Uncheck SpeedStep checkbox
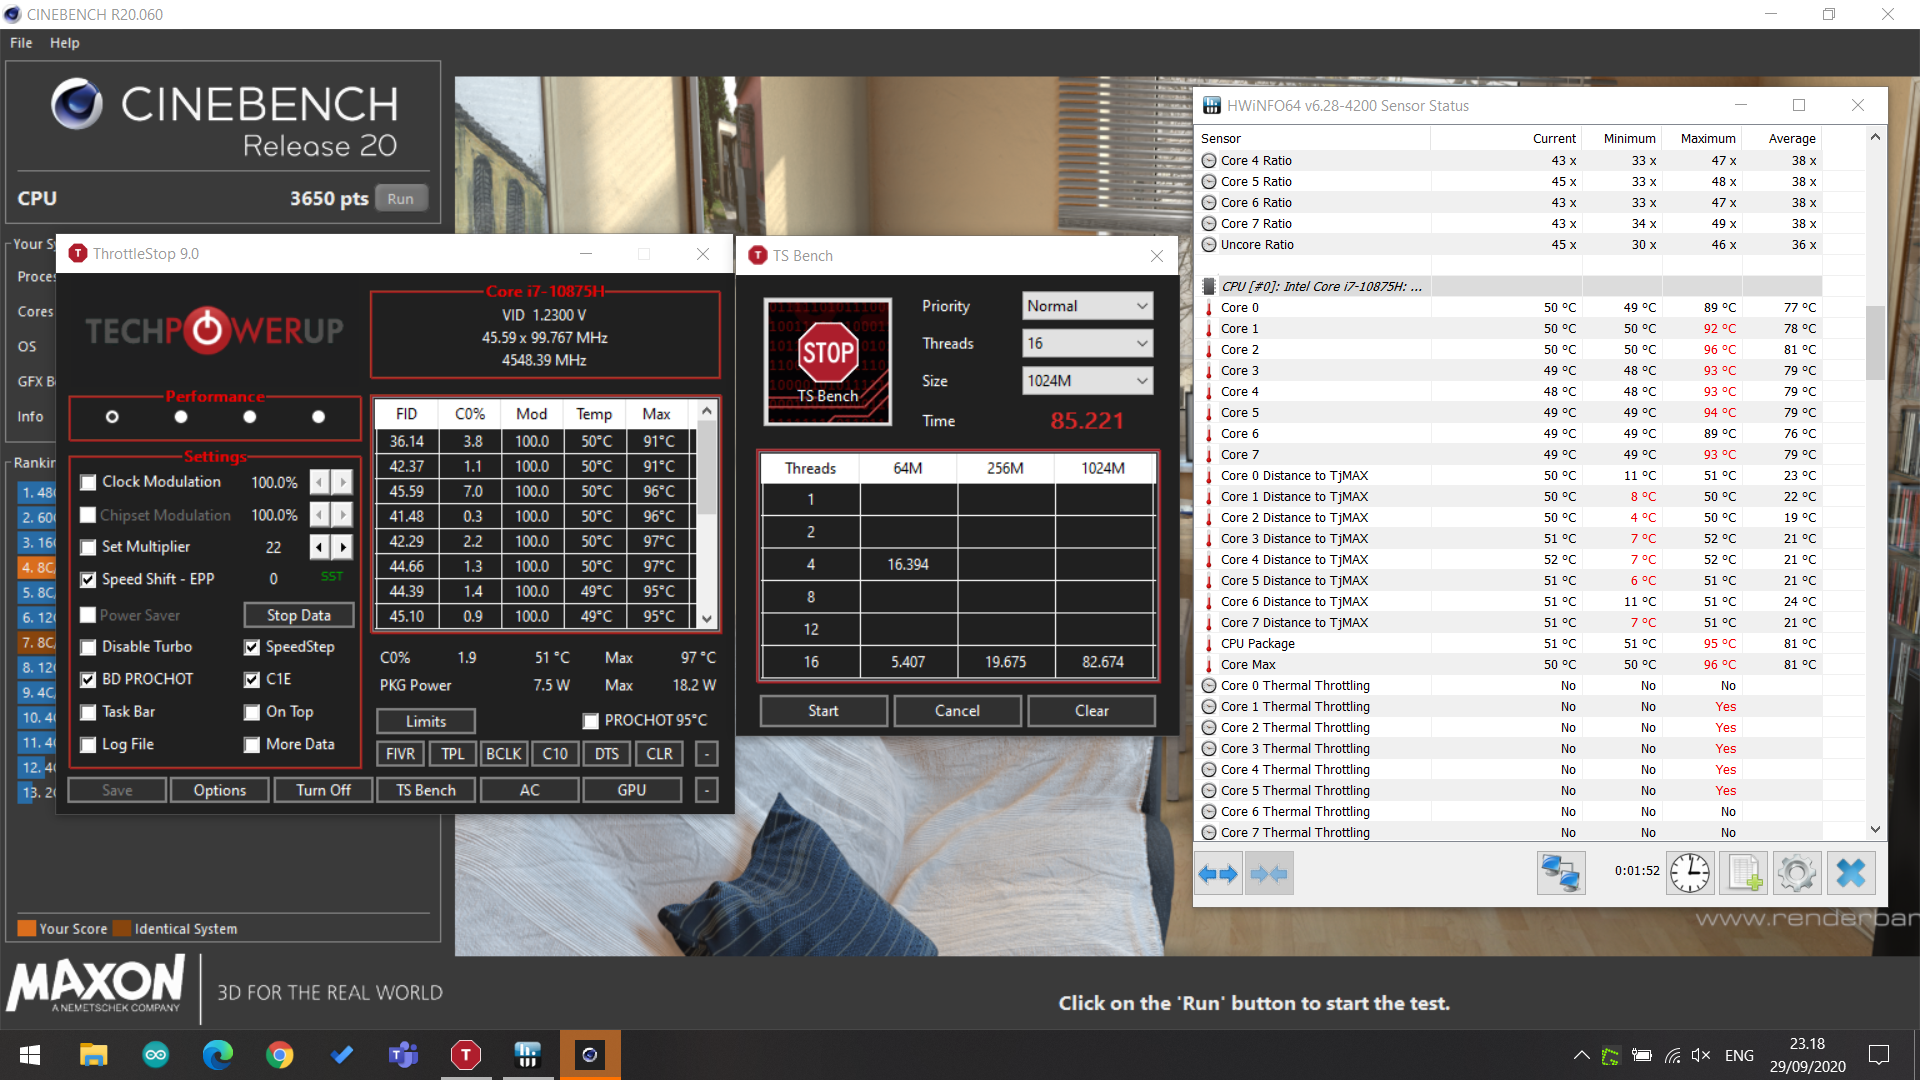Image resolution: width=1920 pixels, height=1080 pixels. click(252, 648)
